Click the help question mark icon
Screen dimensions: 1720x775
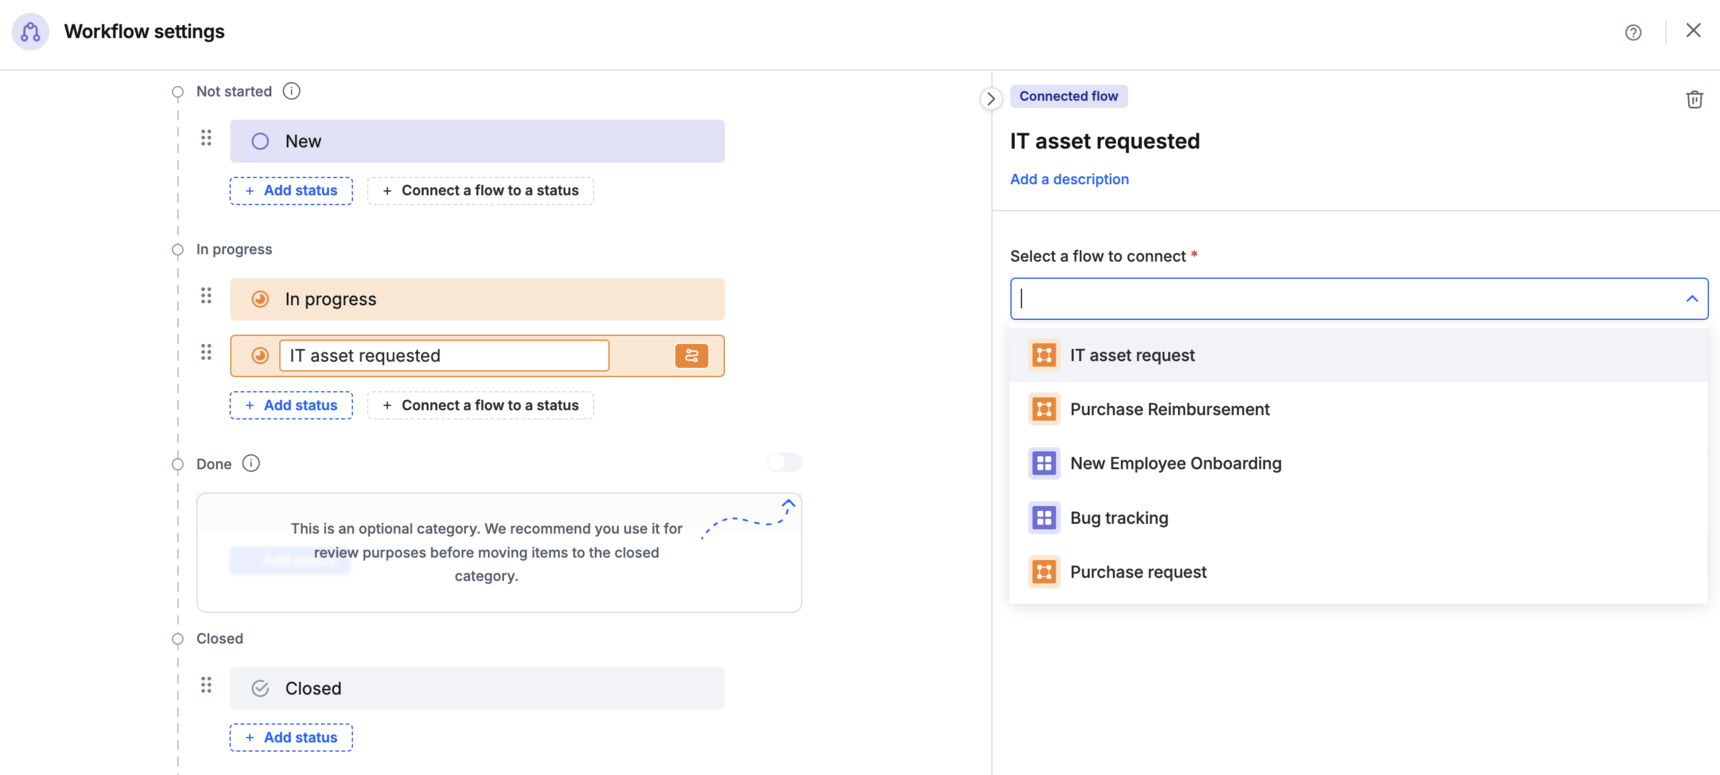(1633, 33)
